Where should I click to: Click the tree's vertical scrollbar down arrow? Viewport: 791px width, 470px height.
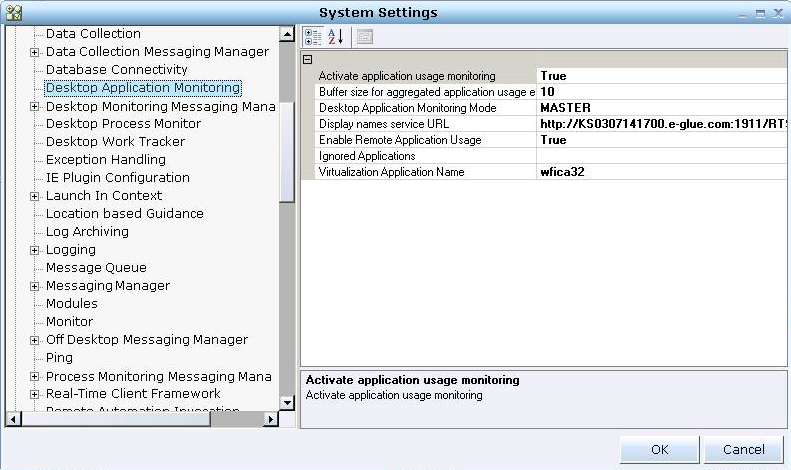click(x=287, y=402)
